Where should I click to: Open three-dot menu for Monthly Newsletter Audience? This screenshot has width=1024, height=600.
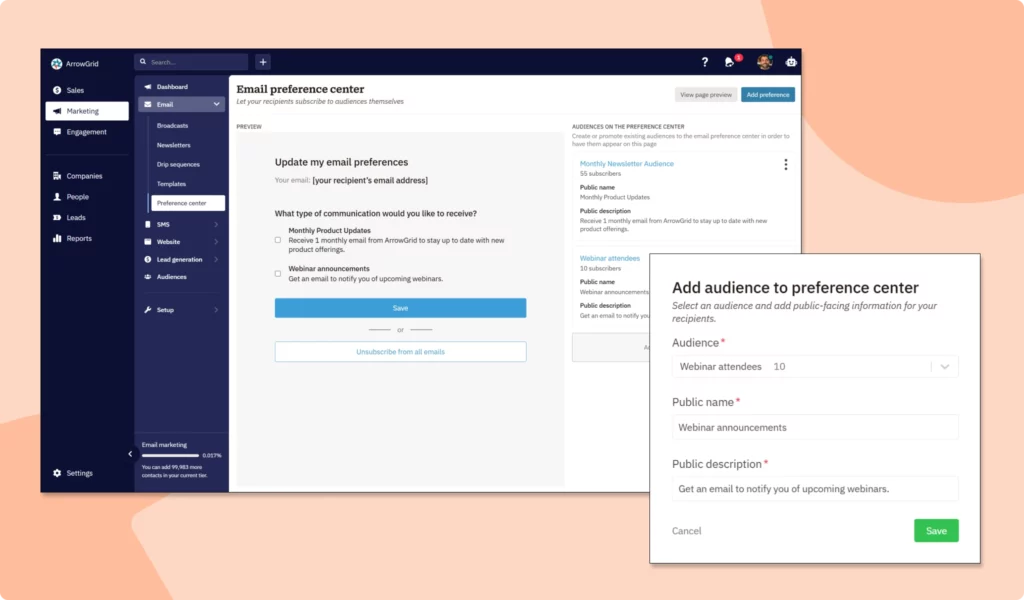click(785, 165)
